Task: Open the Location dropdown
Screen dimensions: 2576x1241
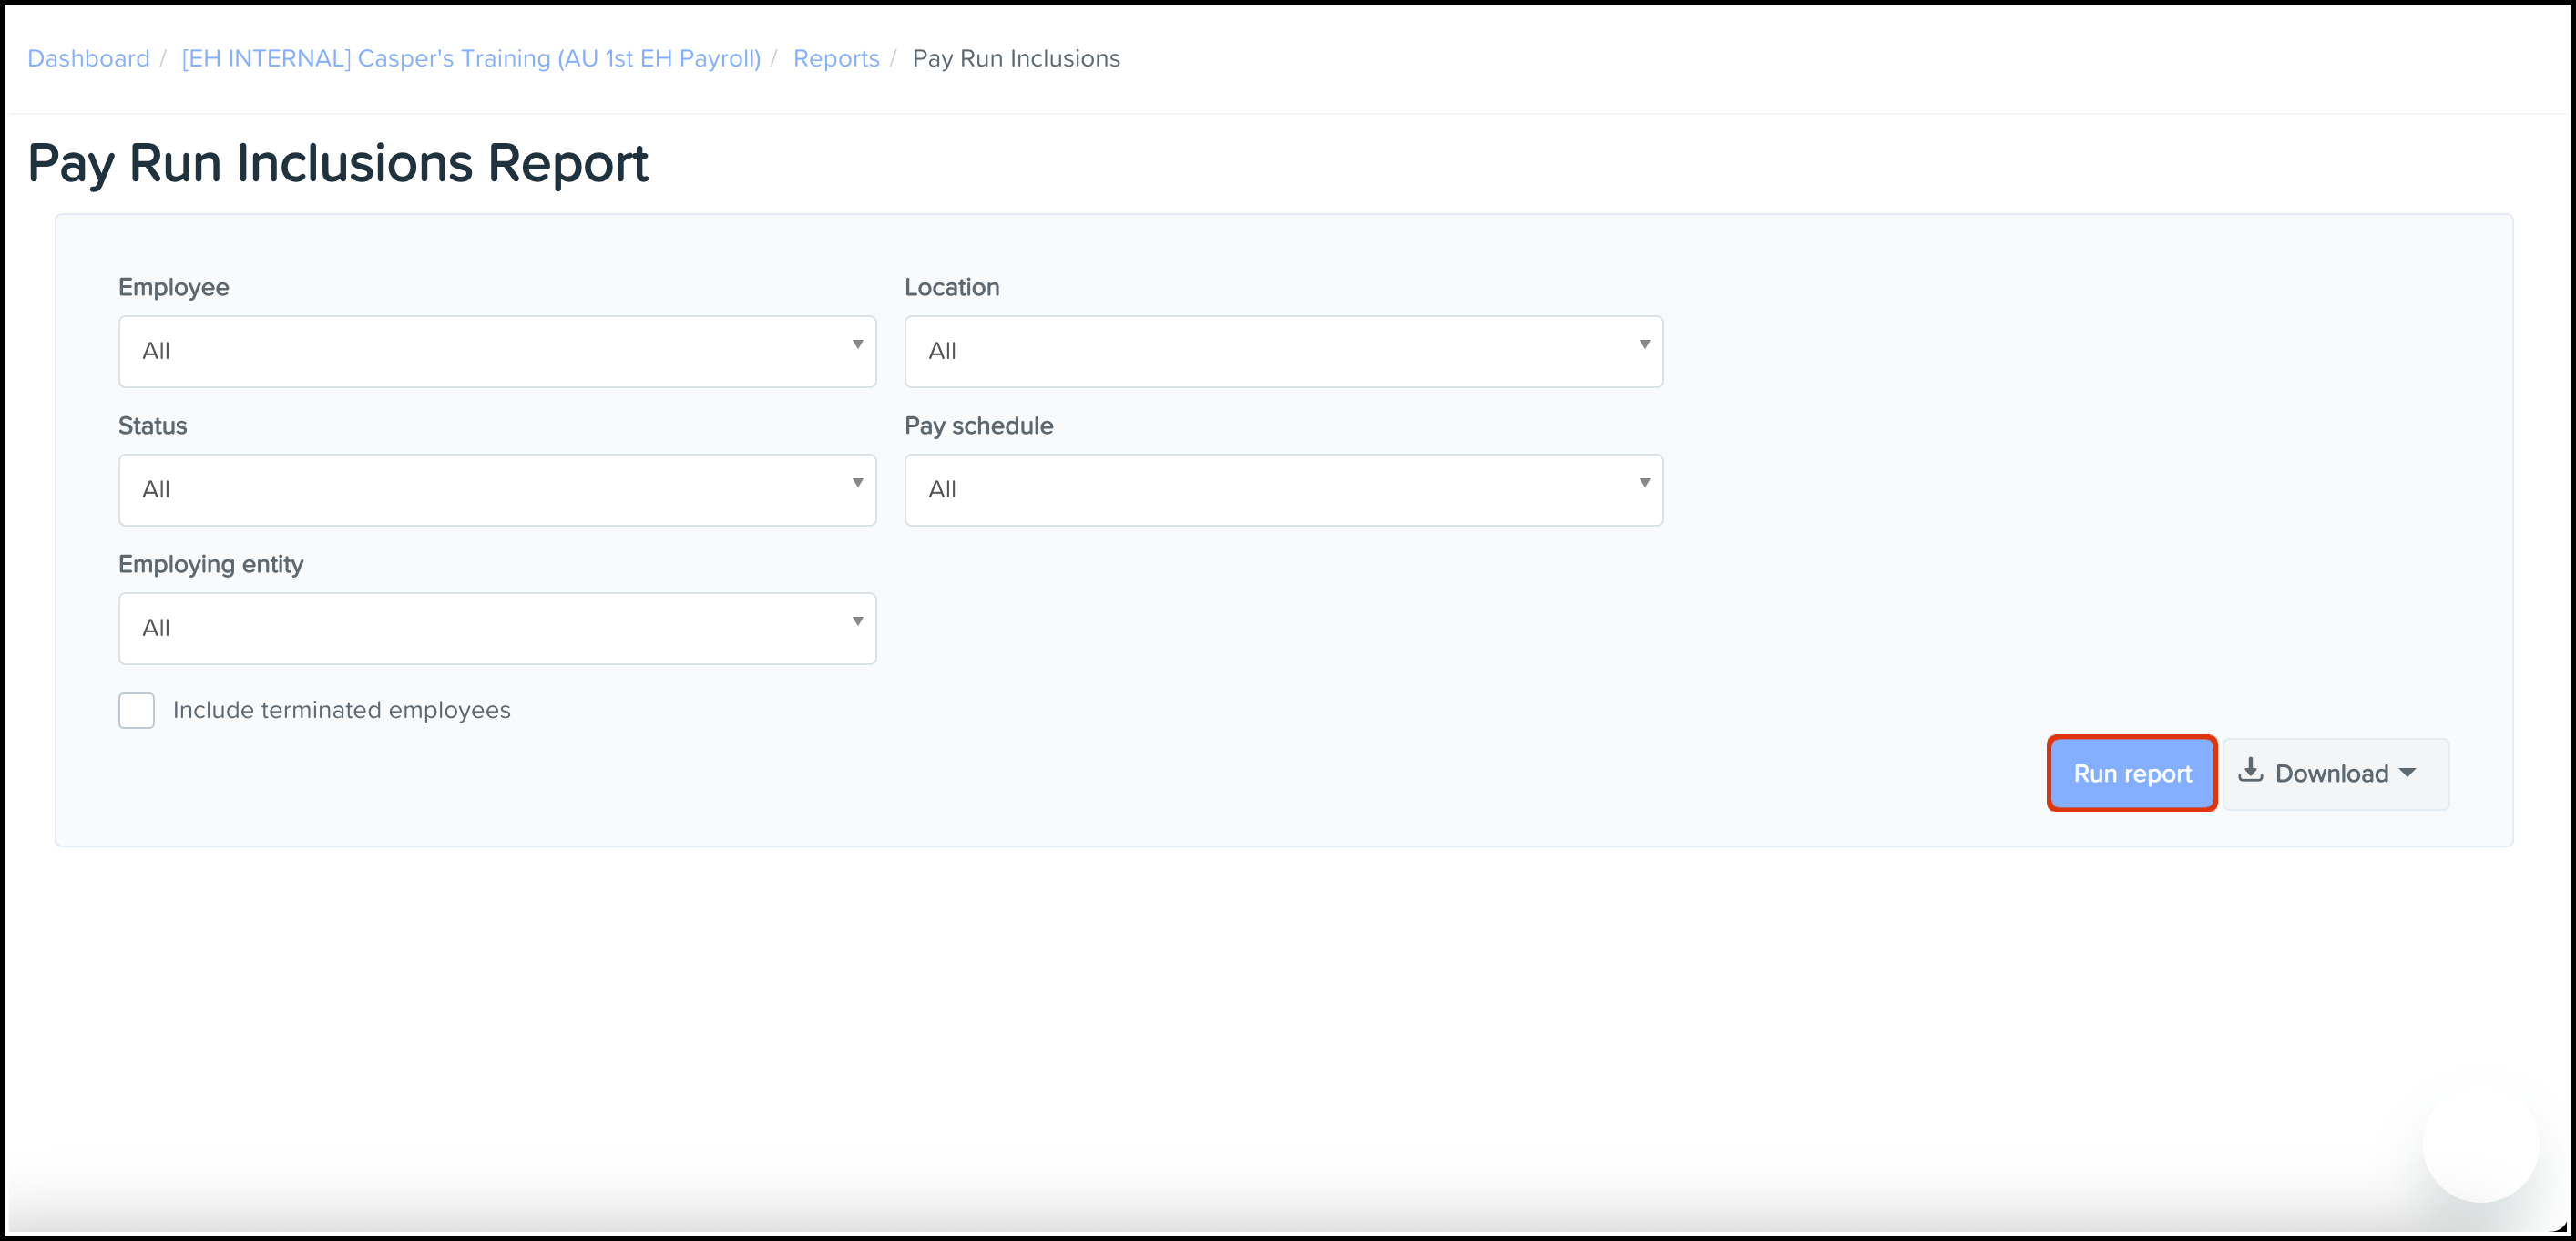Action: click(x=1283, y=351)
